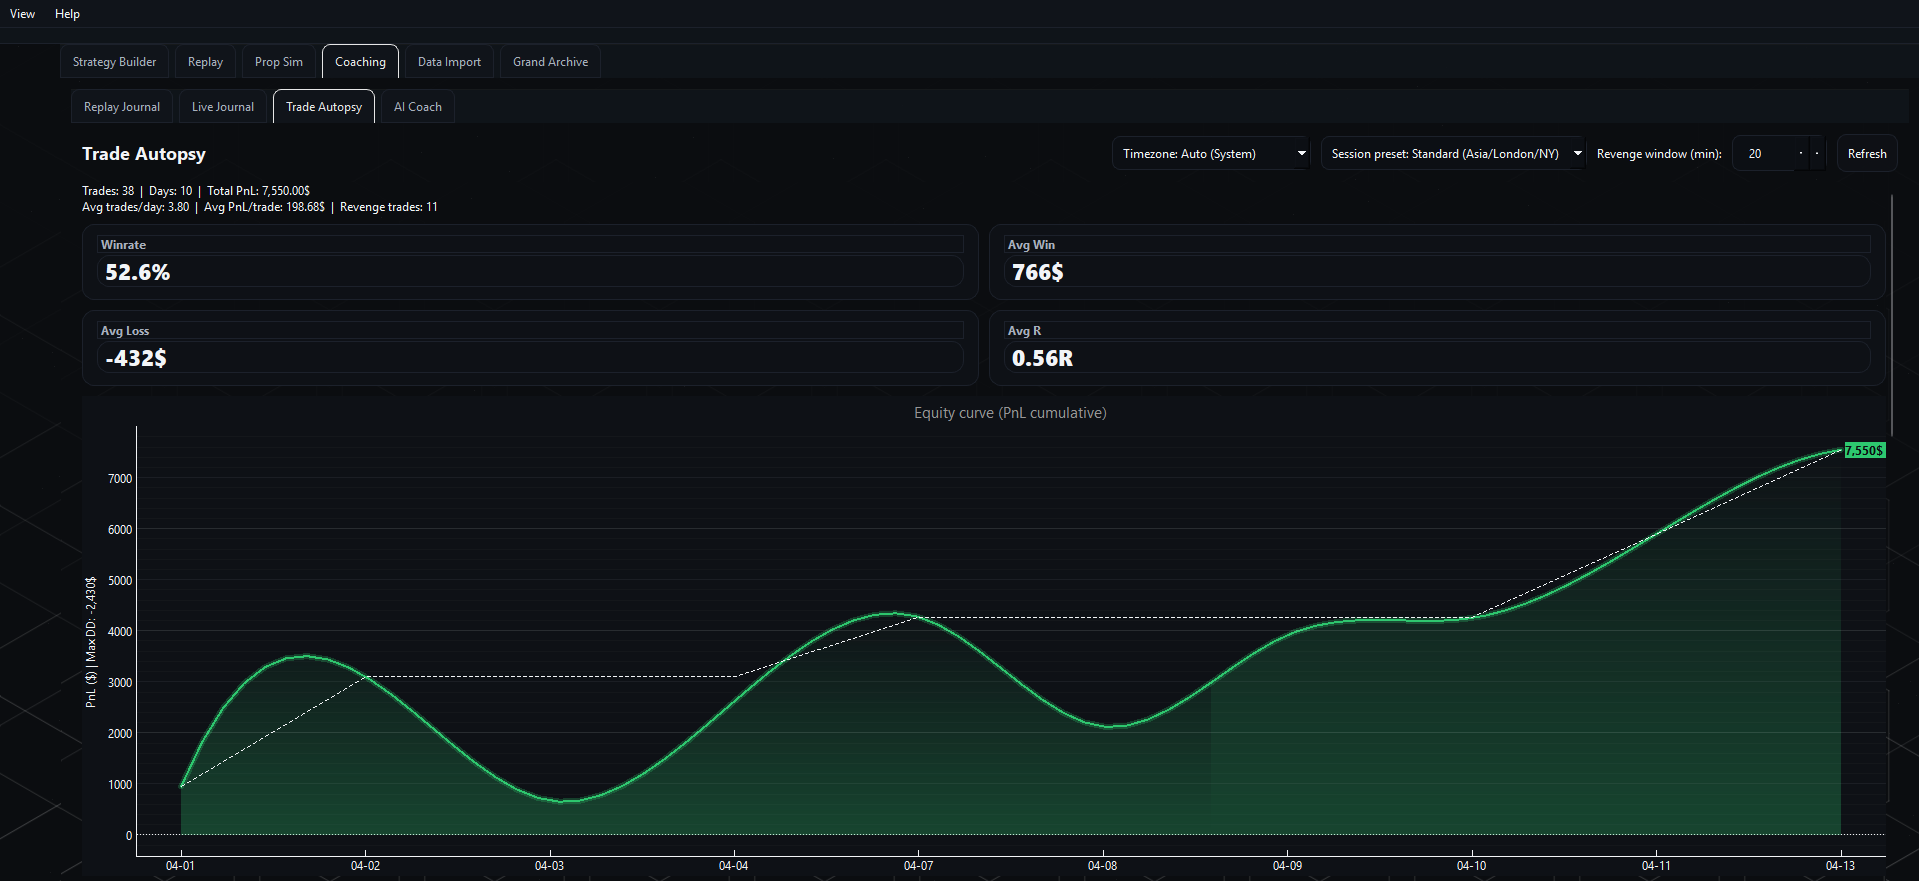The height and width of the screenshot is (881, 1919).
Task: Switch to the Strategy Builder tab
Action: [114, 62]
